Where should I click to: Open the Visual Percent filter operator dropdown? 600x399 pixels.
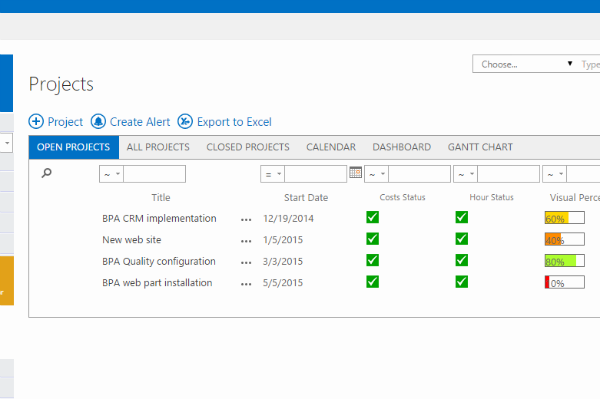coord(555,174)
